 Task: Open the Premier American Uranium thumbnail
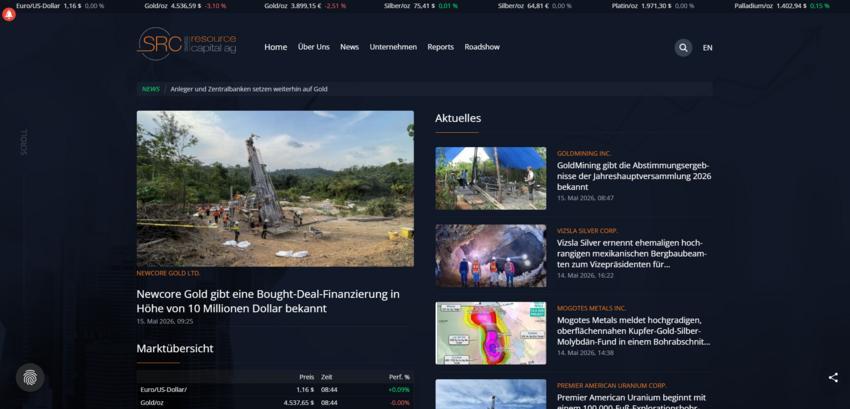click(491, 394)
